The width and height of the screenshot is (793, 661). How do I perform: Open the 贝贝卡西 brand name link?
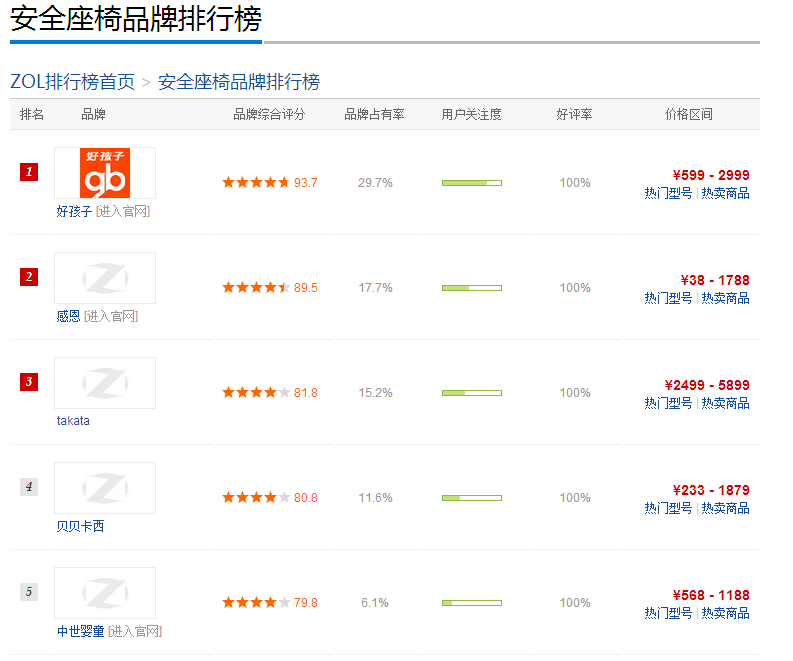[80, 526]
